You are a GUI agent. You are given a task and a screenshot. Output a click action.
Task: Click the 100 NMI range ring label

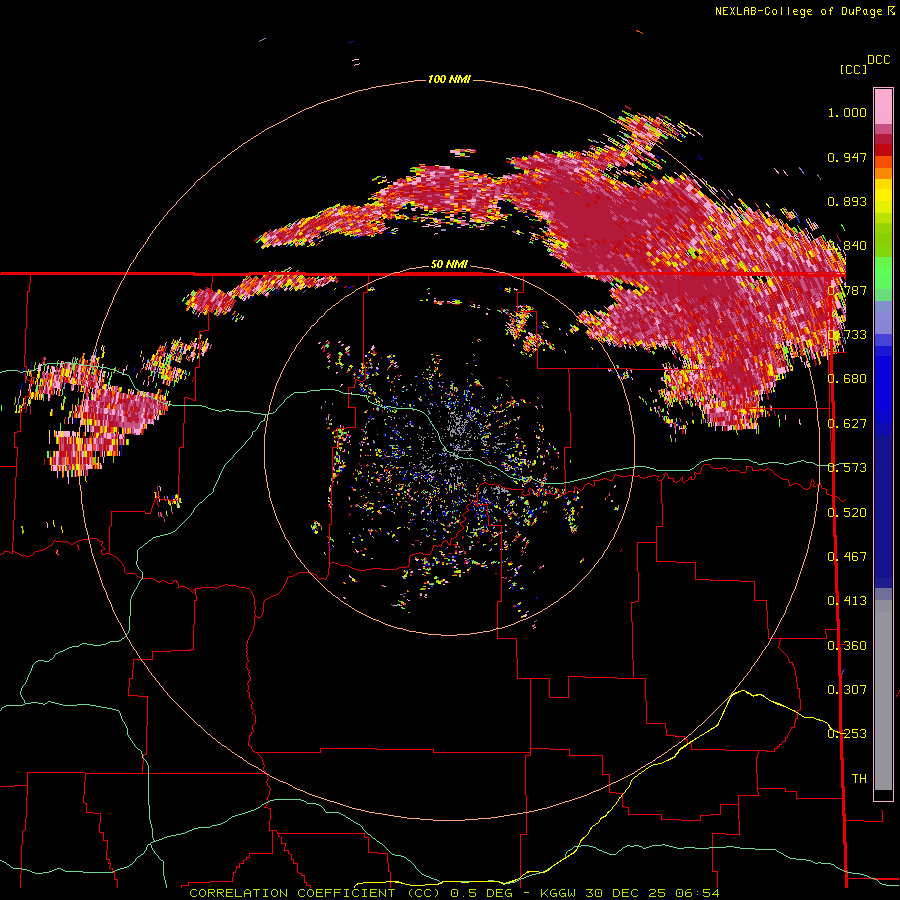[x=449, y=79]
